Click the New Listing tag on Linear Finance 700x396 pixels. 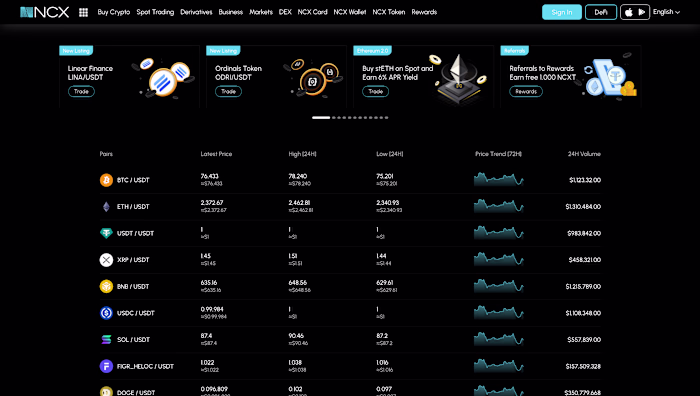(76, 50)
